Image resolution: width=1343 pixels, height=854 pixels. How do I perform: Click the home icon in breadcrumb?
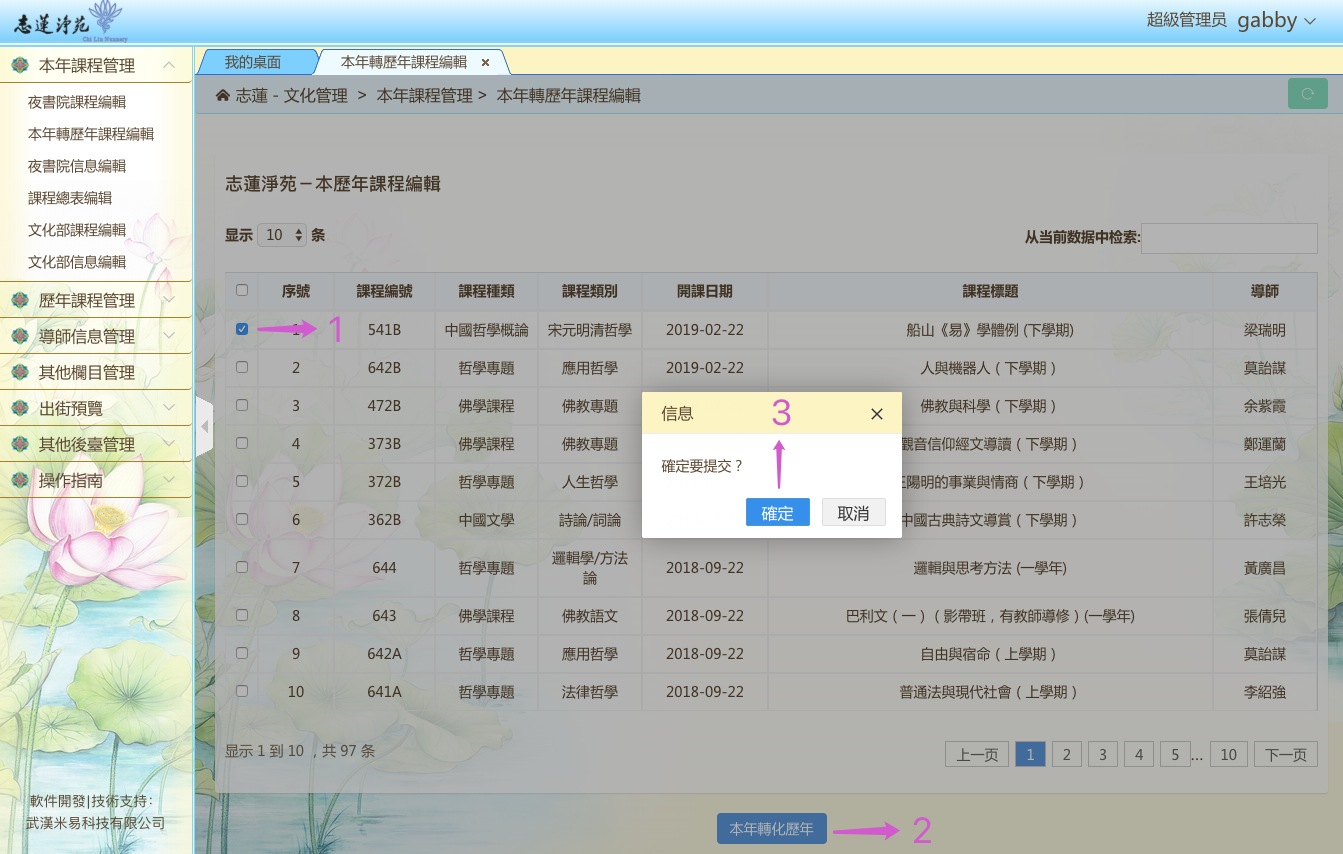(223, 96)
